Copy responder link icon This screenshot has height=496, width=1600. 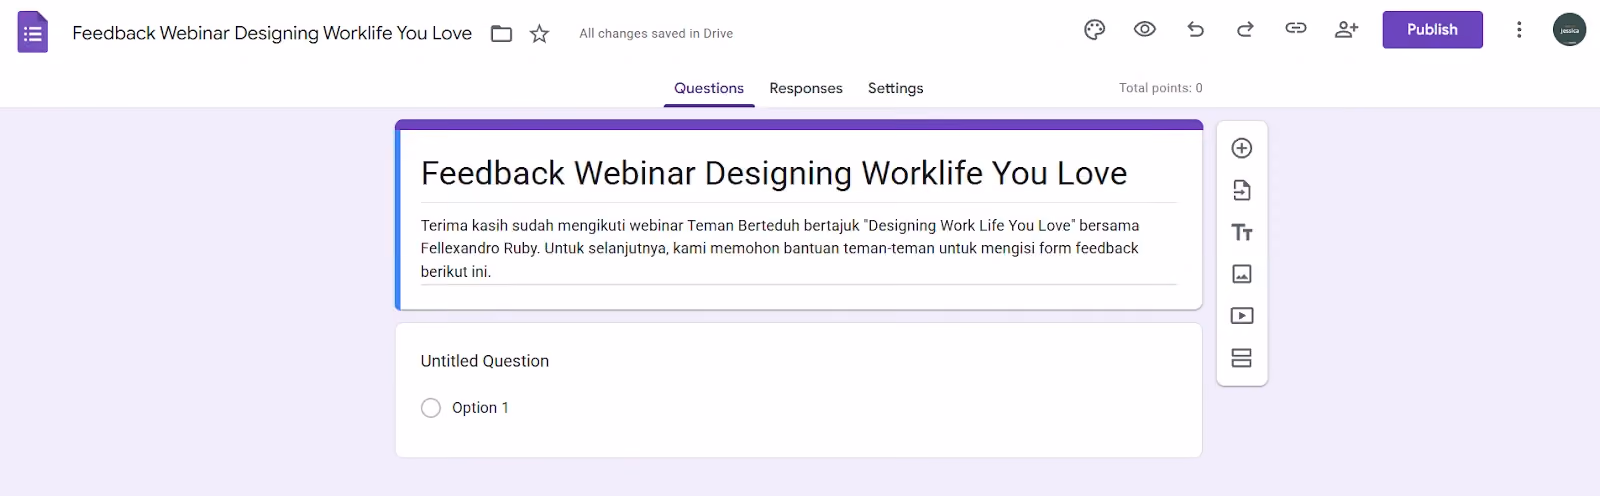(1296, 29)
